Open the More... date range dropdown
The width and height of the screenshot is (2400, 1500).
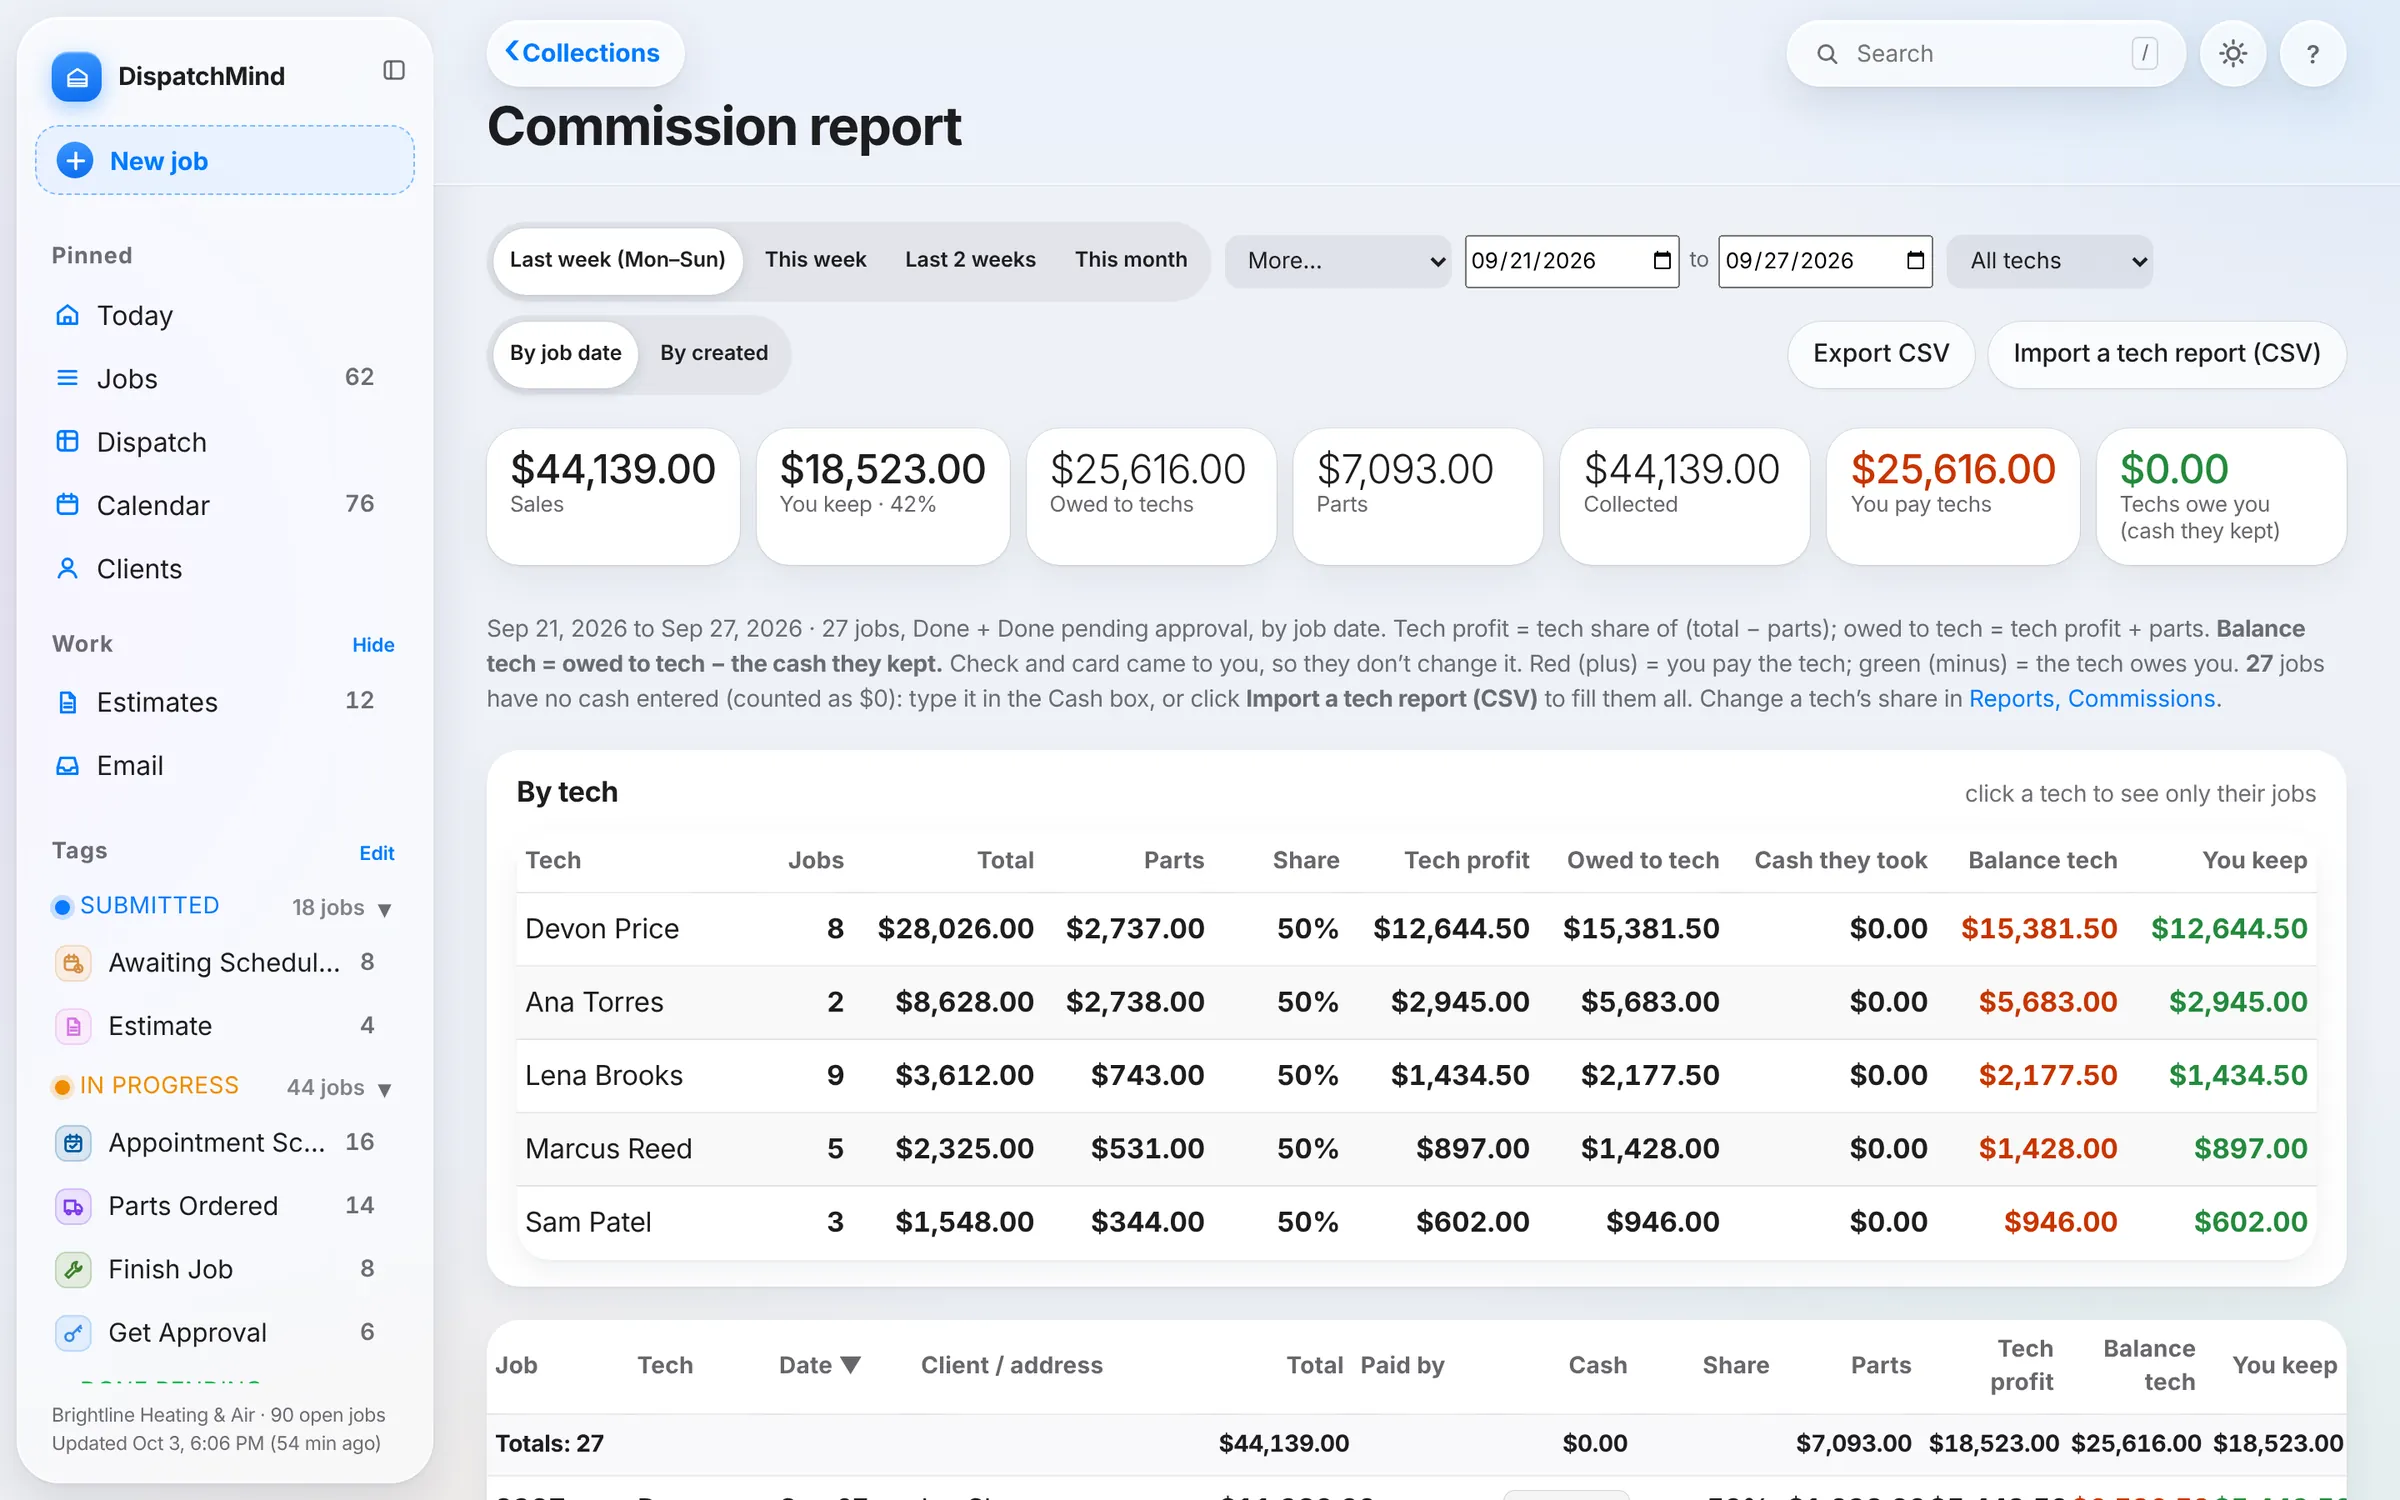[1338, 261]
